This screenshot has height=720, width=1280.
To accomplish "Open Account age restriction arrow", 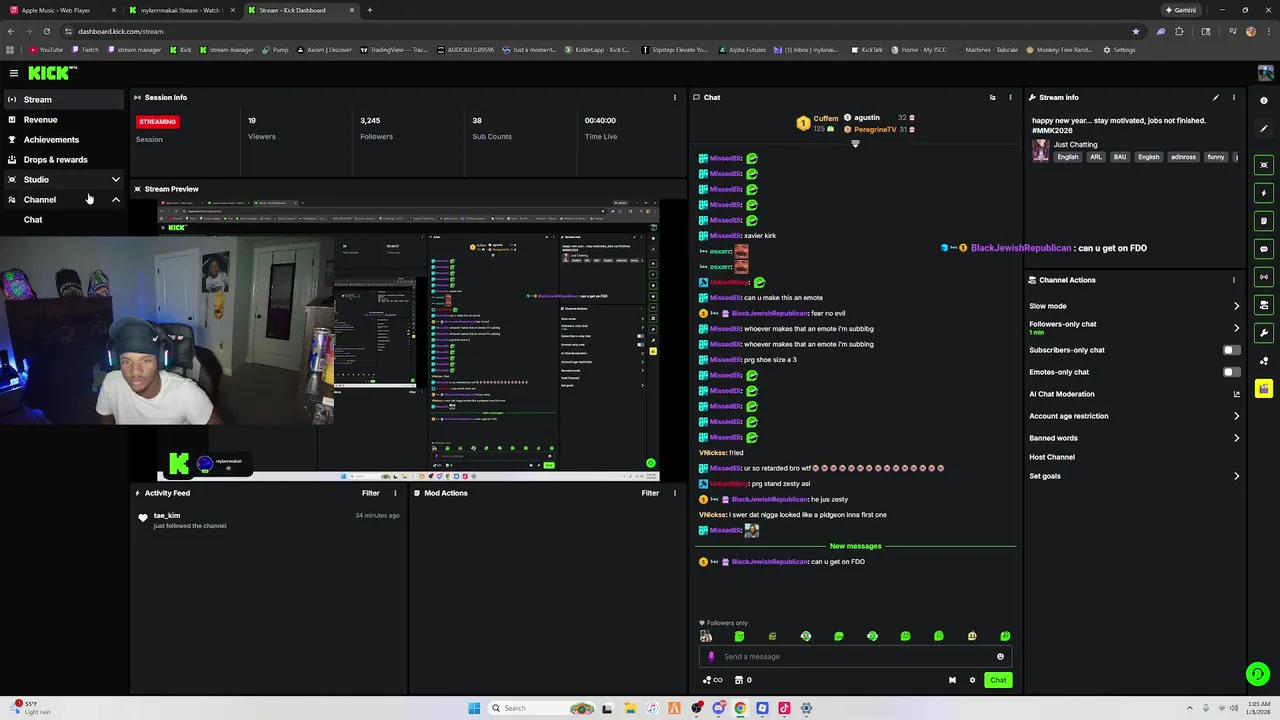I will pos(1236,416).
